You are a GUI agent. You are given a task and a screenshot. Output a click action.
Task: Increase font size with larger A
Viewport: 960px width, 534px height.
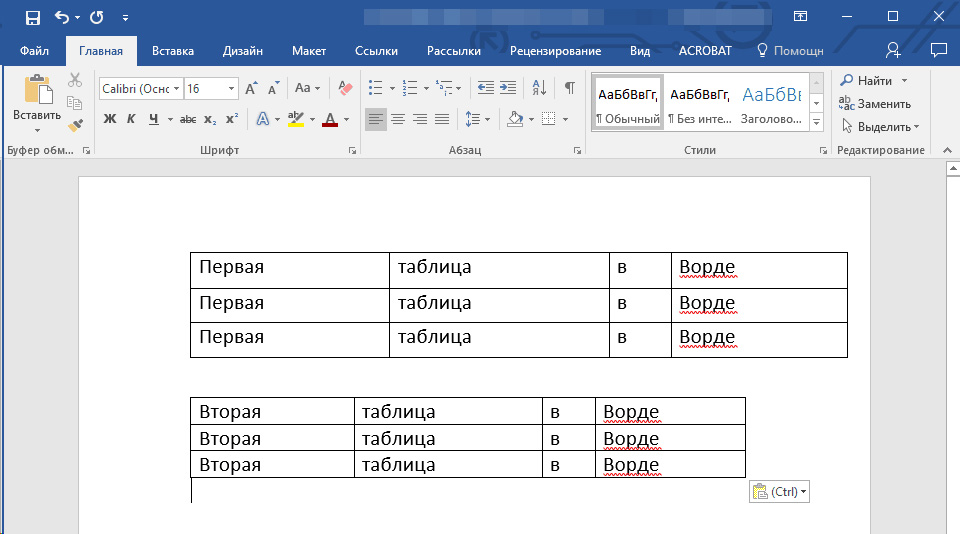[x=251, y=88]
